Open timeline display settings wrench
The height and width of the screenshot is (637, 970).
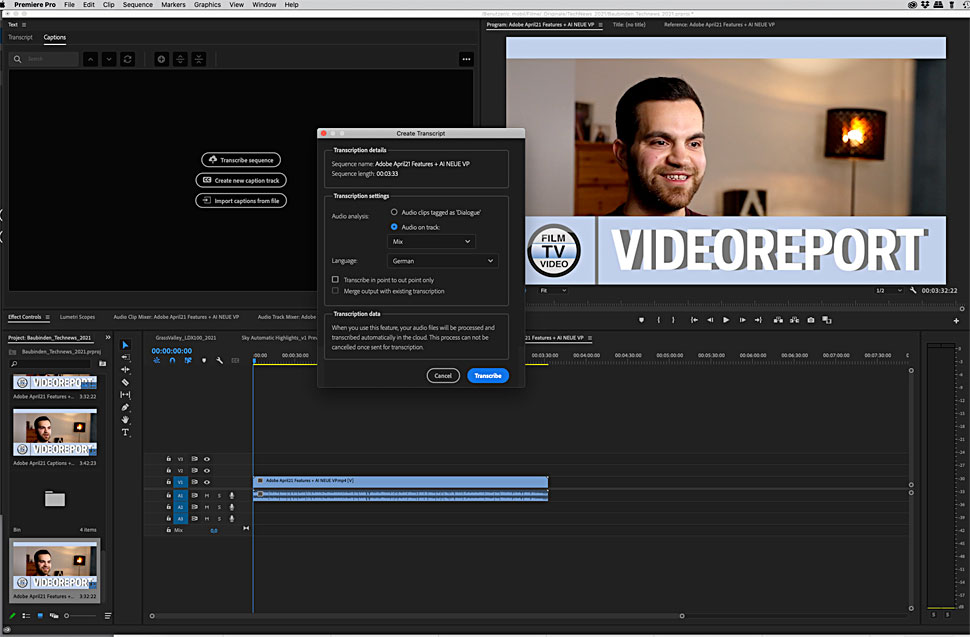click(219, 360)
